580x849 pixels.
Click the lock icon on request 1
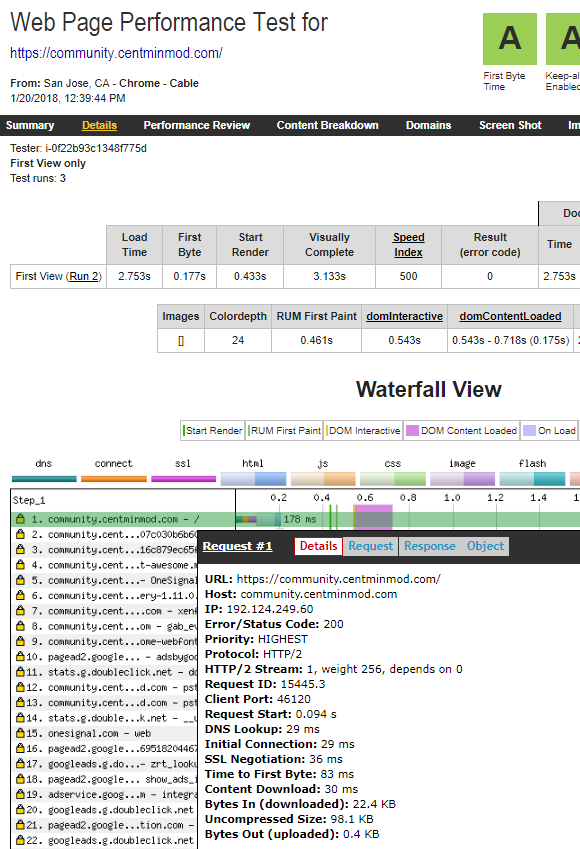pyautogui.click(x=20, y=519)
